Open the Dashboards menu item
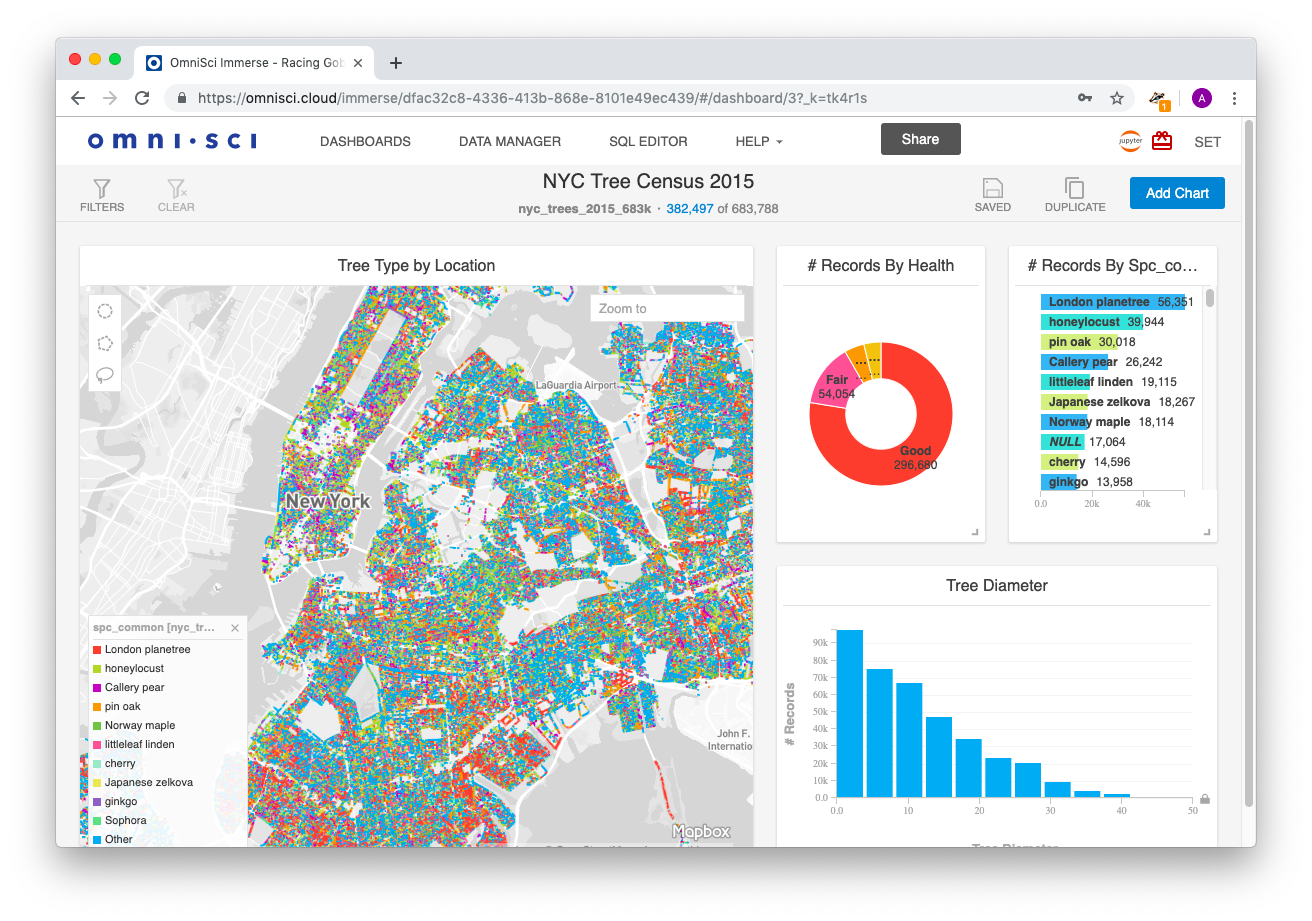Screen dimensions: 1312x921 [x=365, y=141]
